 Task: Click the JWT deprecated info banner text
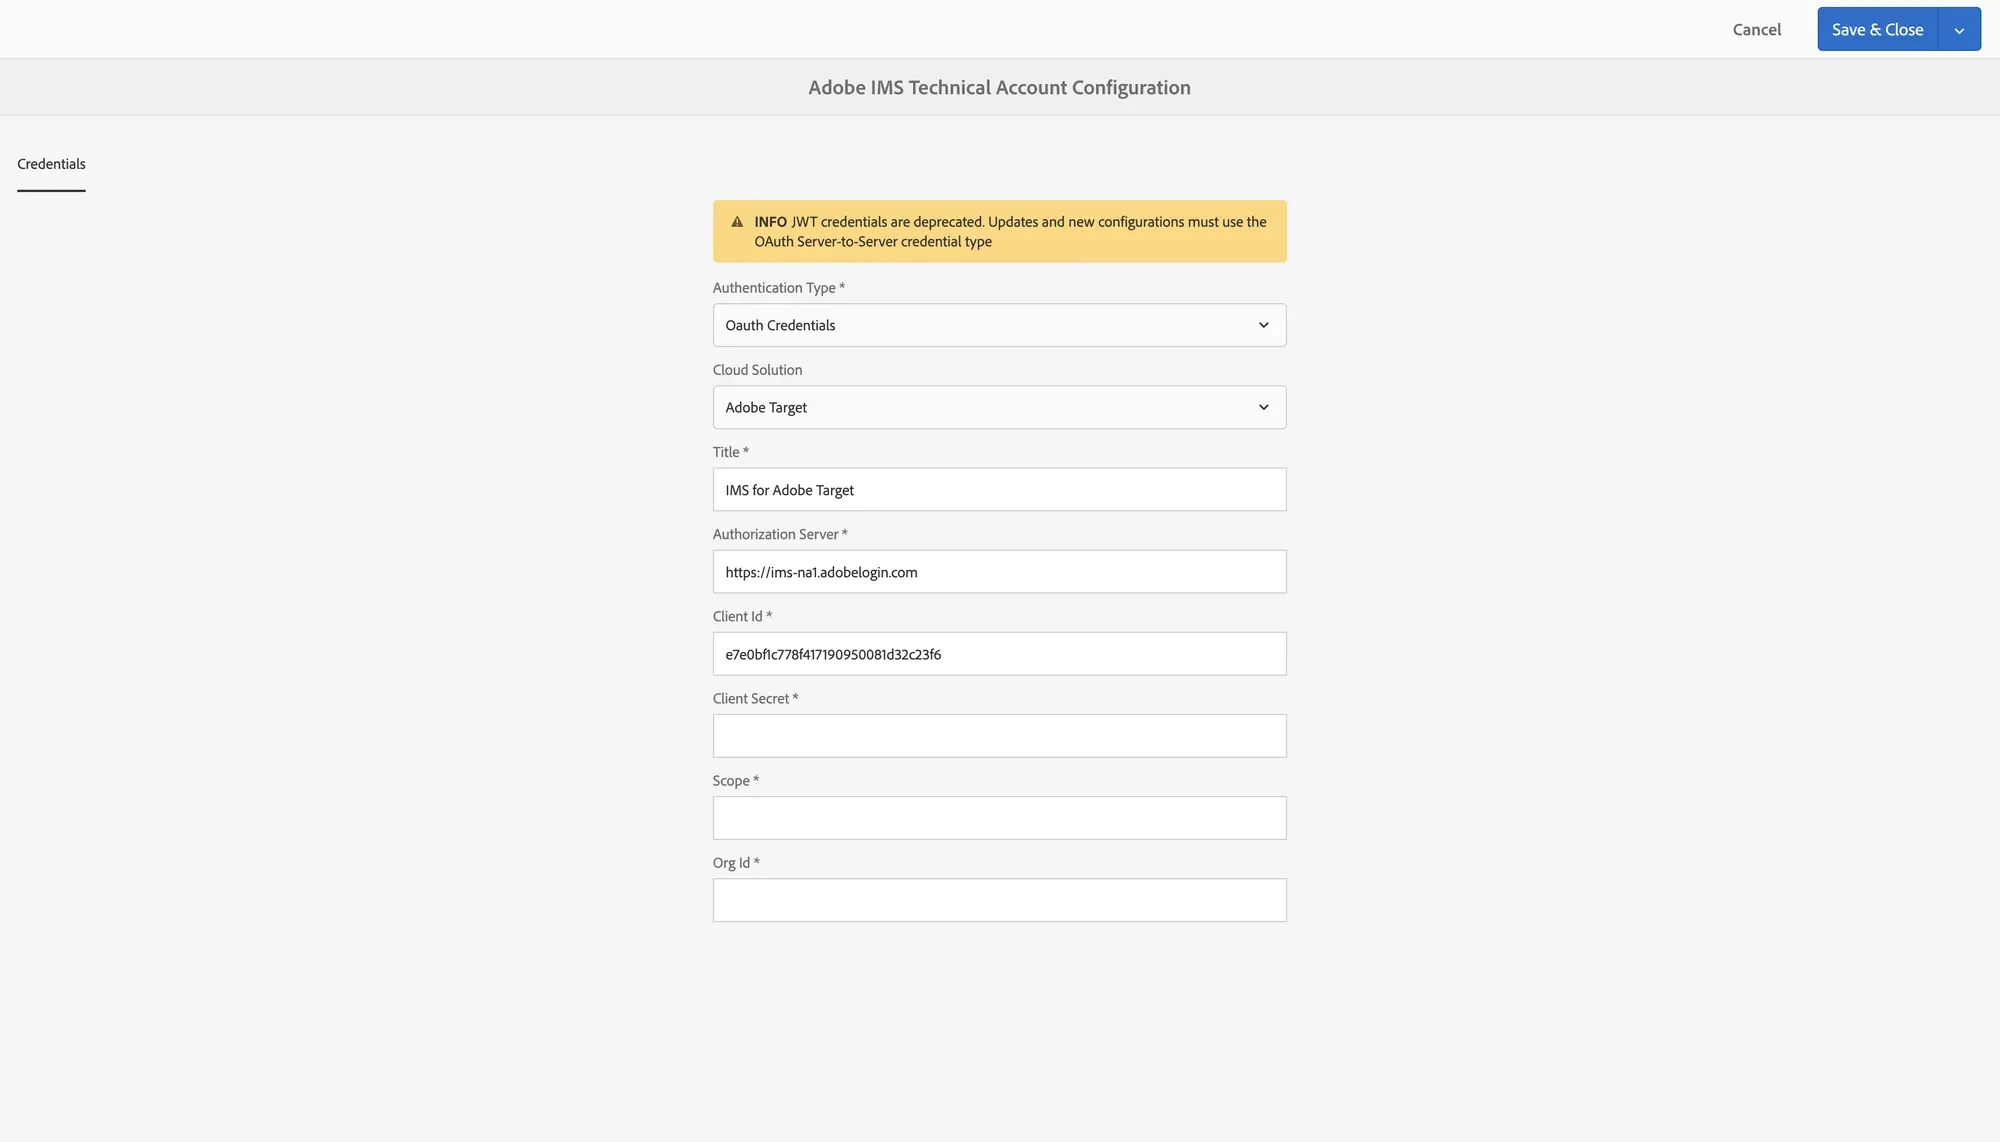click(1010, 232)
